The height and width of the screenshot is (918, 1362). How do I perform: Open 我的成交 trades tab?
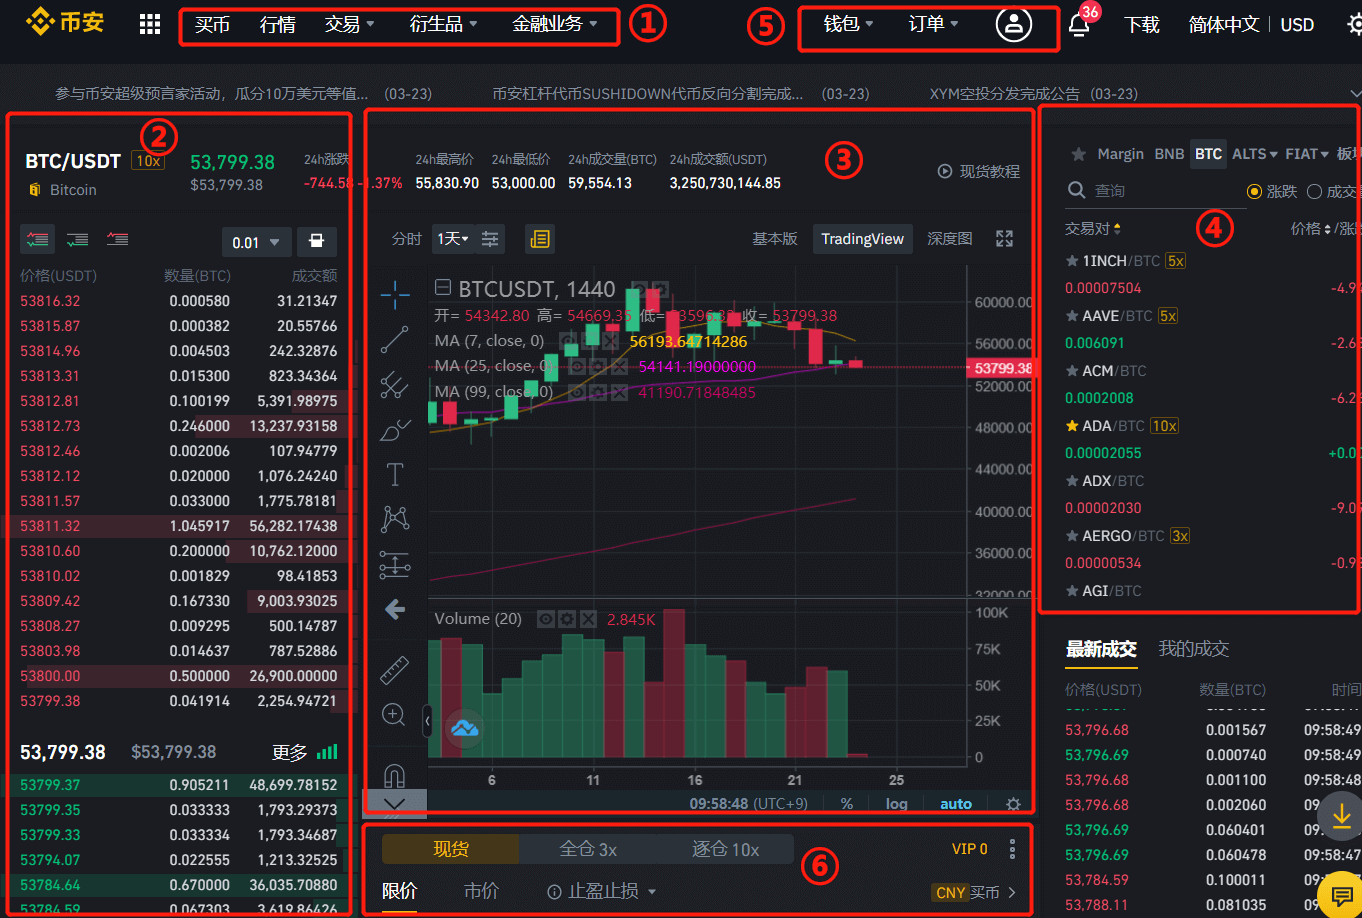click(x=1193, y=649)
